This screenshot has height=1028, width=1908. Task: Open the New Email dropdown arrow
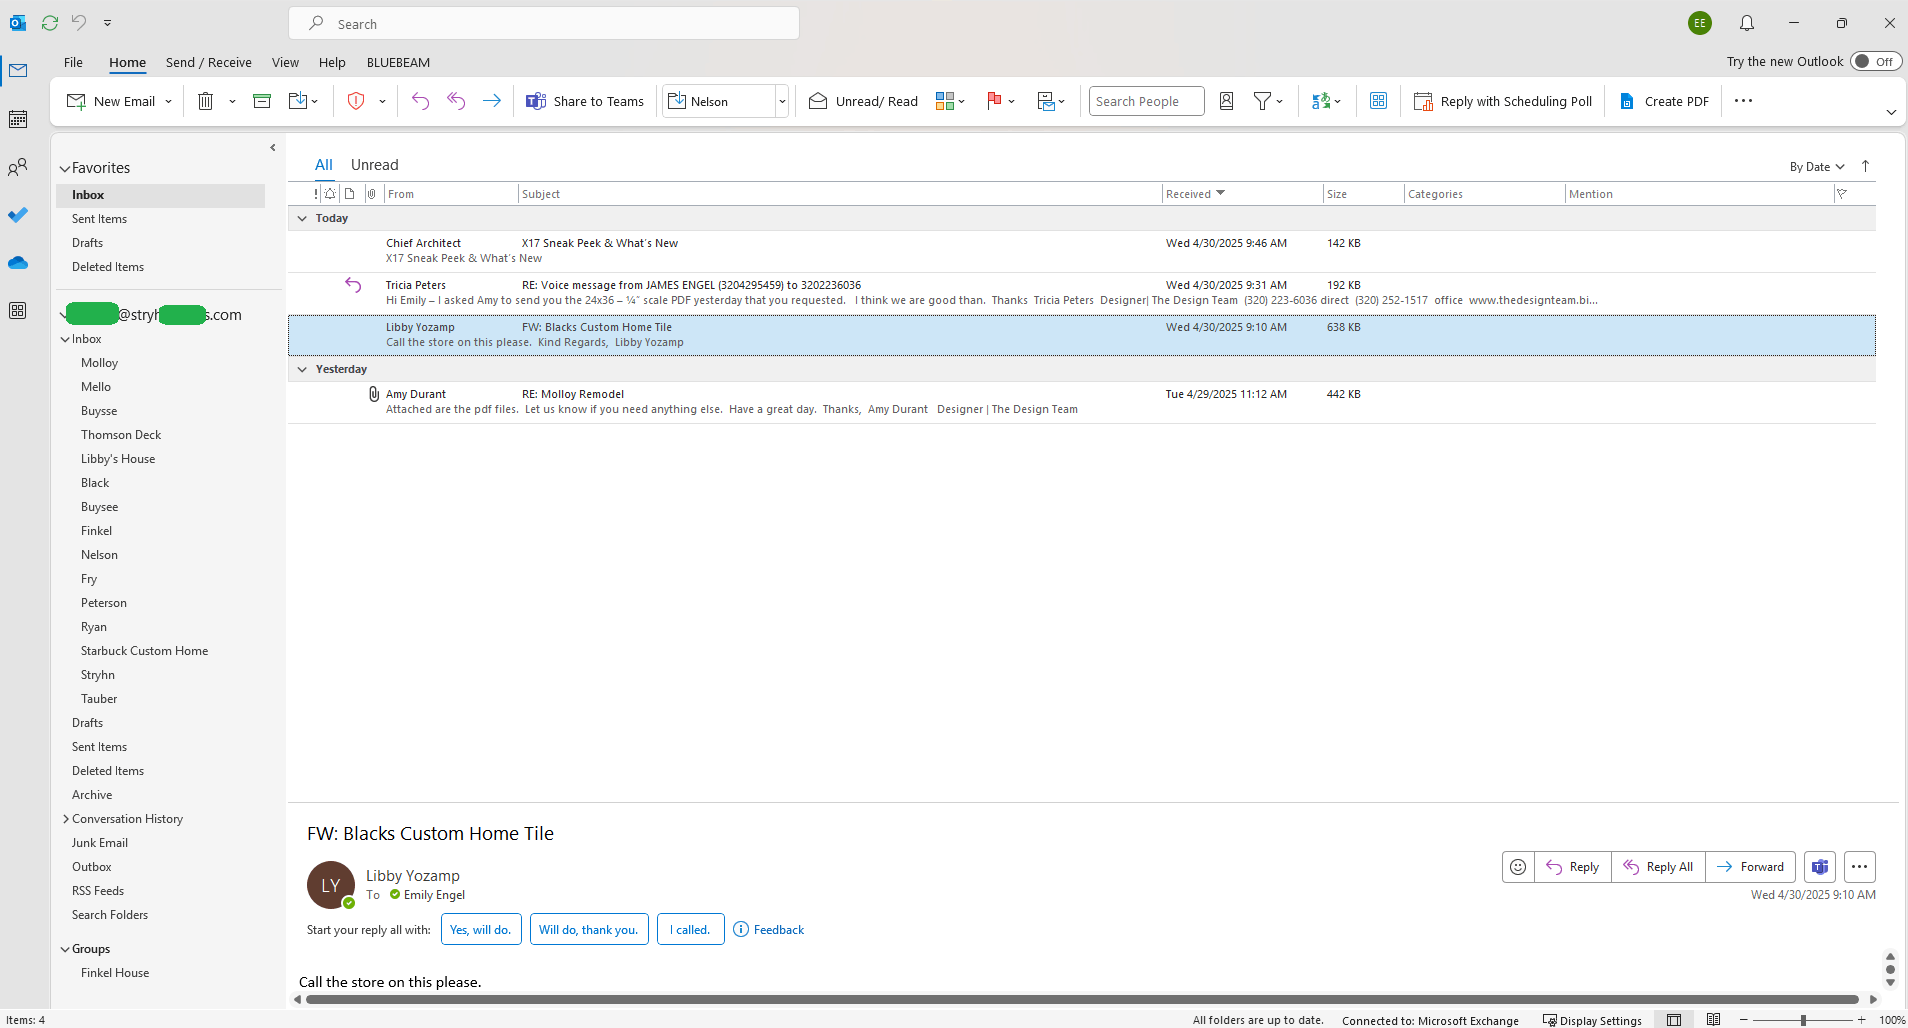click(168, 101)
